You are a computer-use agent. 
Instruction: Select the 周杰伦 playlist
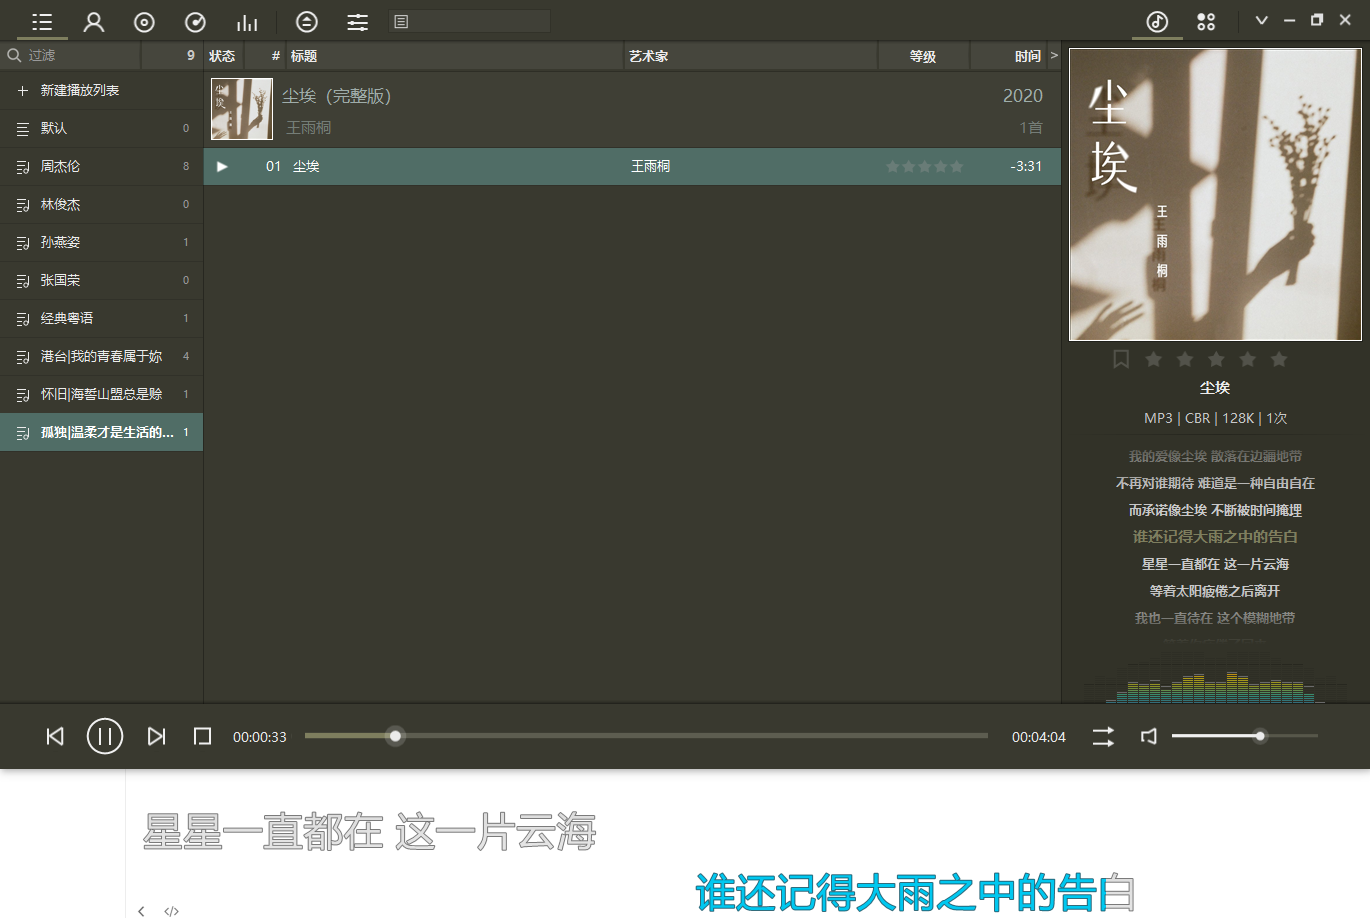(101, 166)
